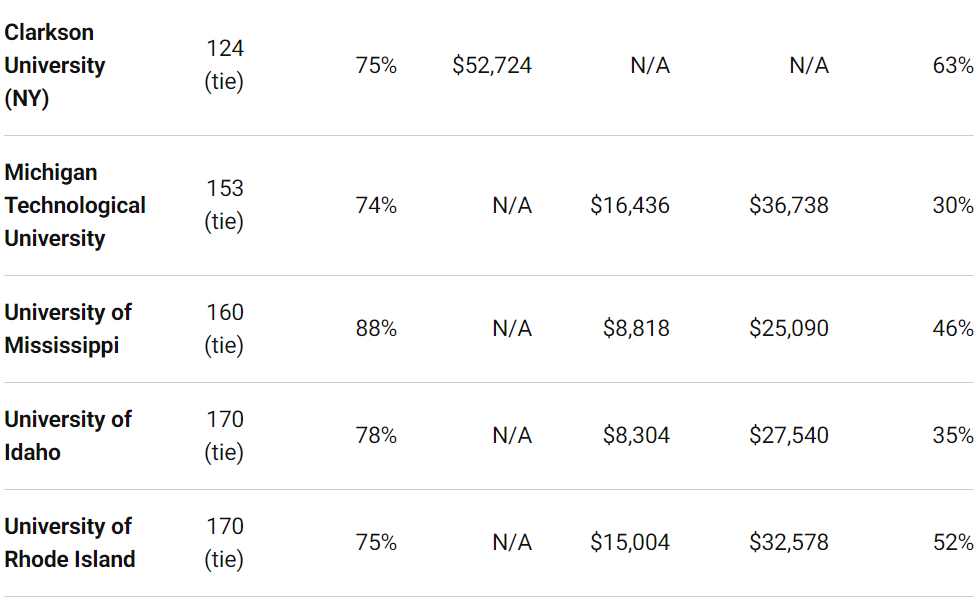Screen dimensions: 979x600
Task: Click the 88% value for Mississippi
Action: click(376, 328)
